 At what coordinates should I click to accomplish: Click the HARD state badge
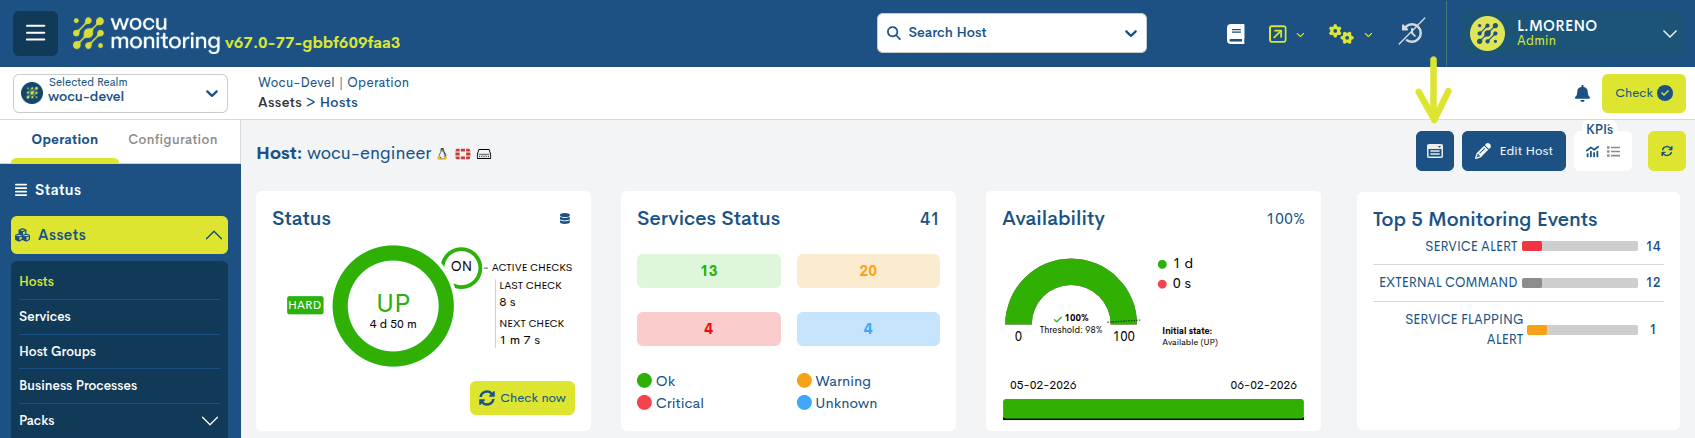[305, 305]
